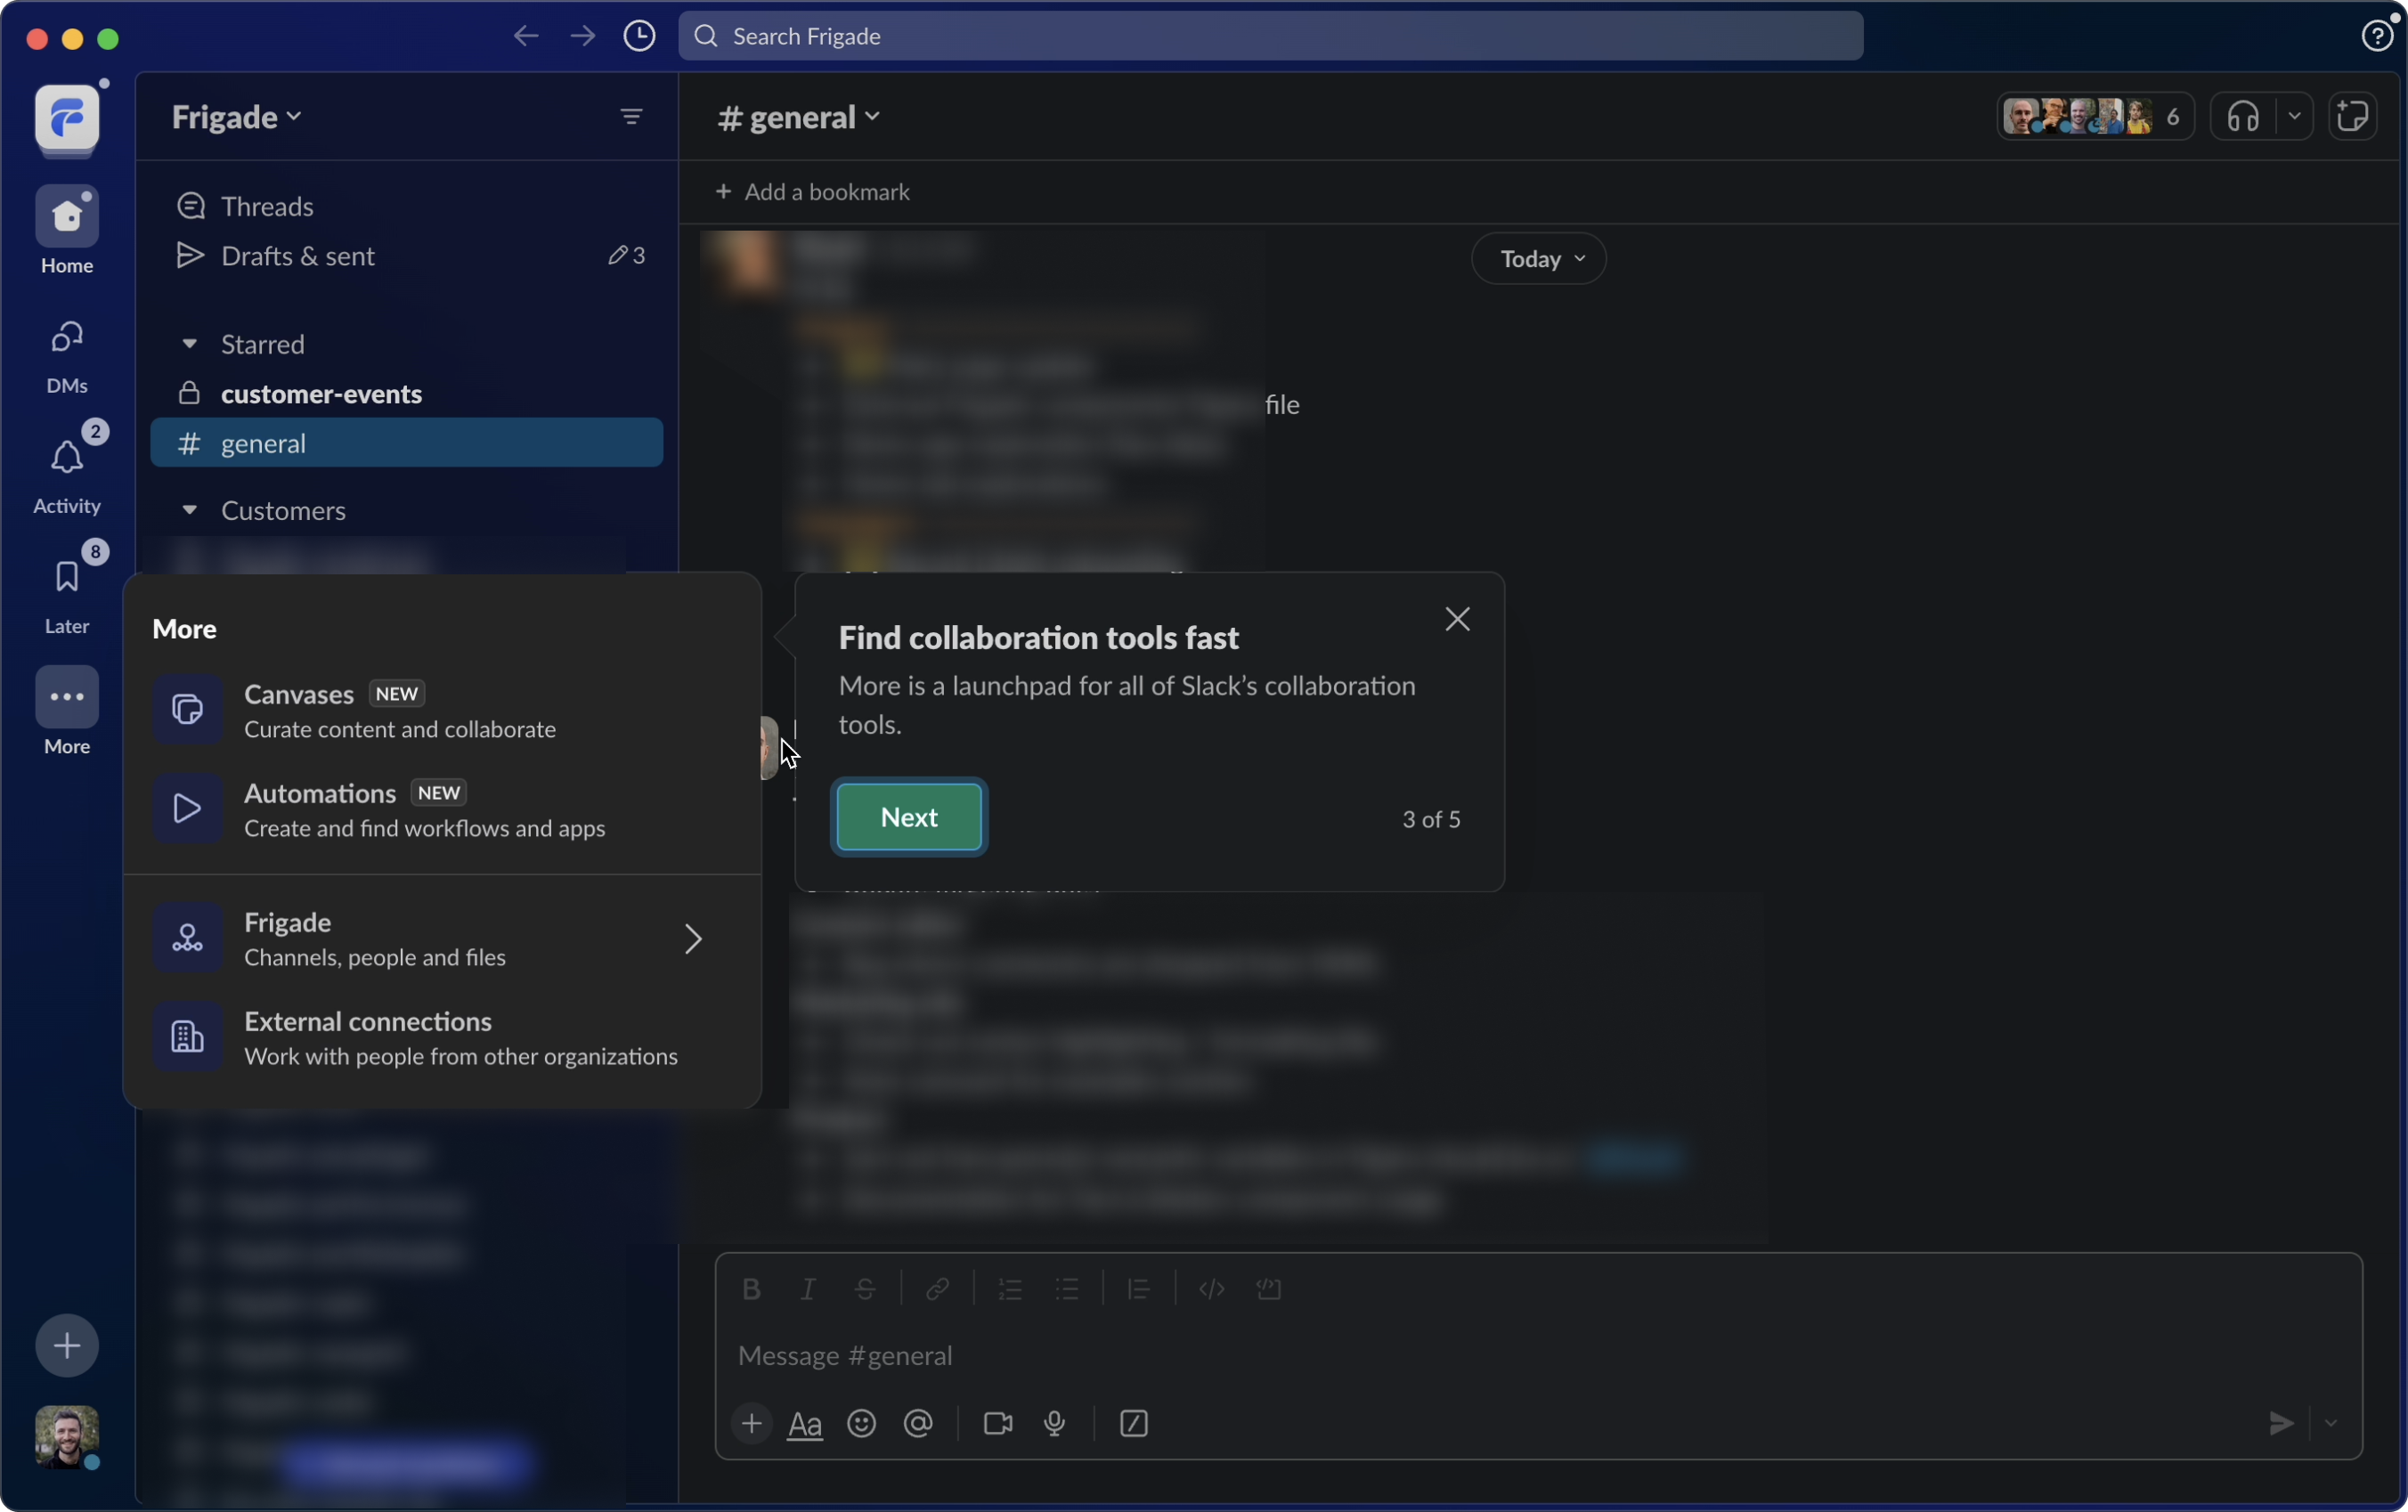Toggle inline code formatting

[1212, 1289]
